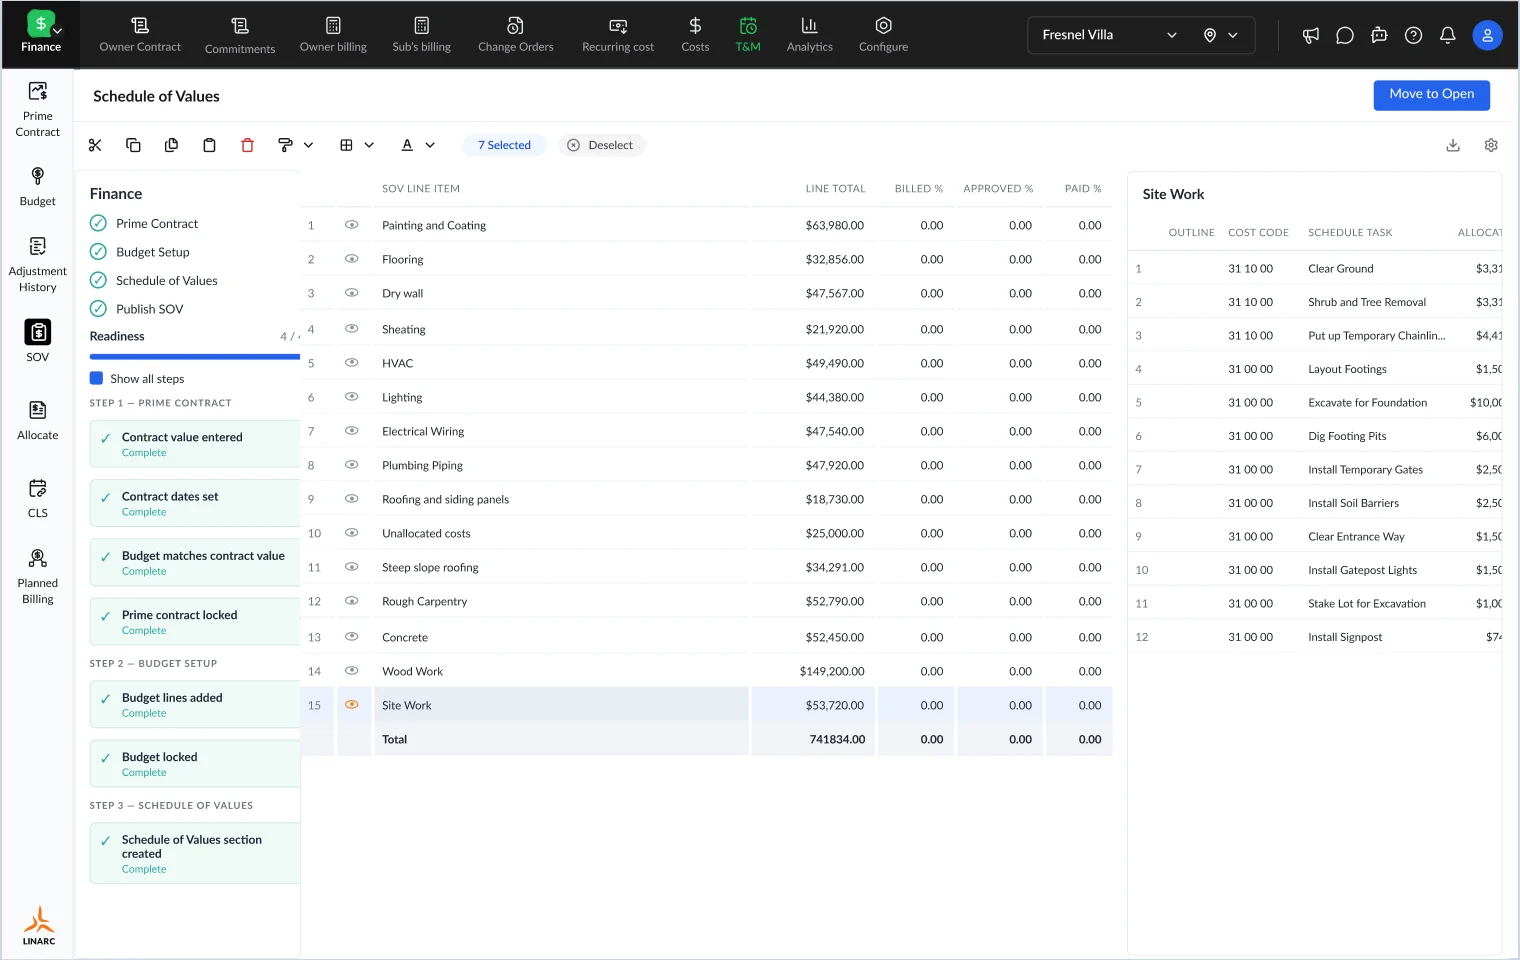Select SOV in the left sidebar

click(x=38, y=341)
